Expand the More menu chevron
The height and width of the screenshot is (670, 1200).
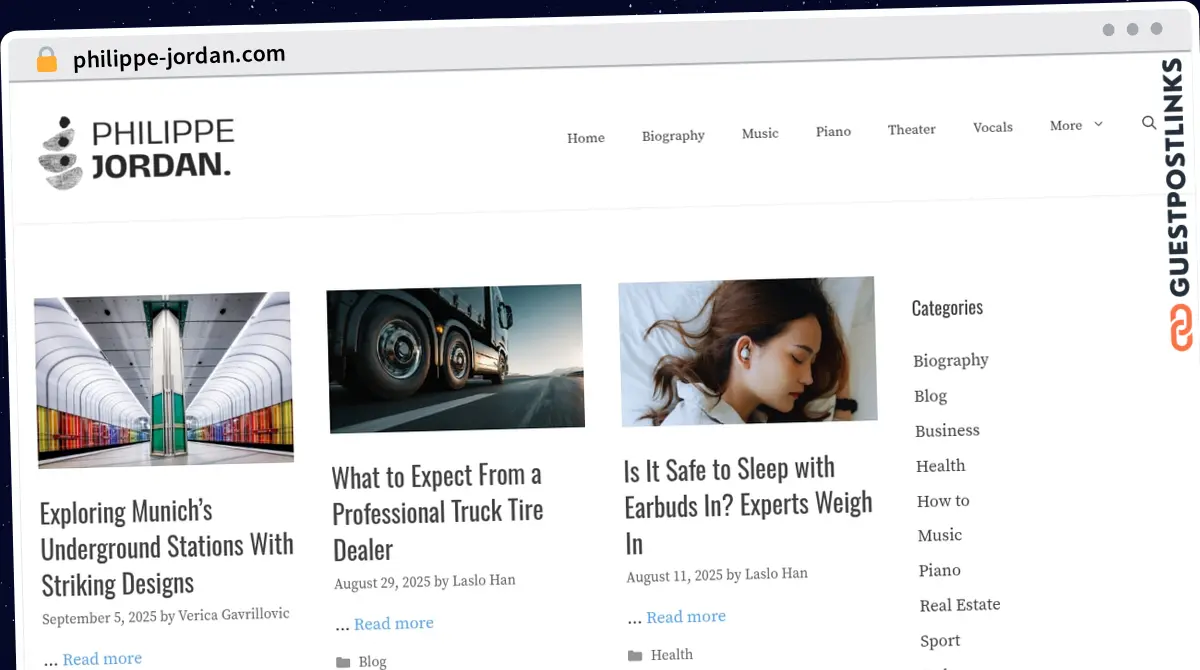pyautogui.click(x=1098, y=124)
